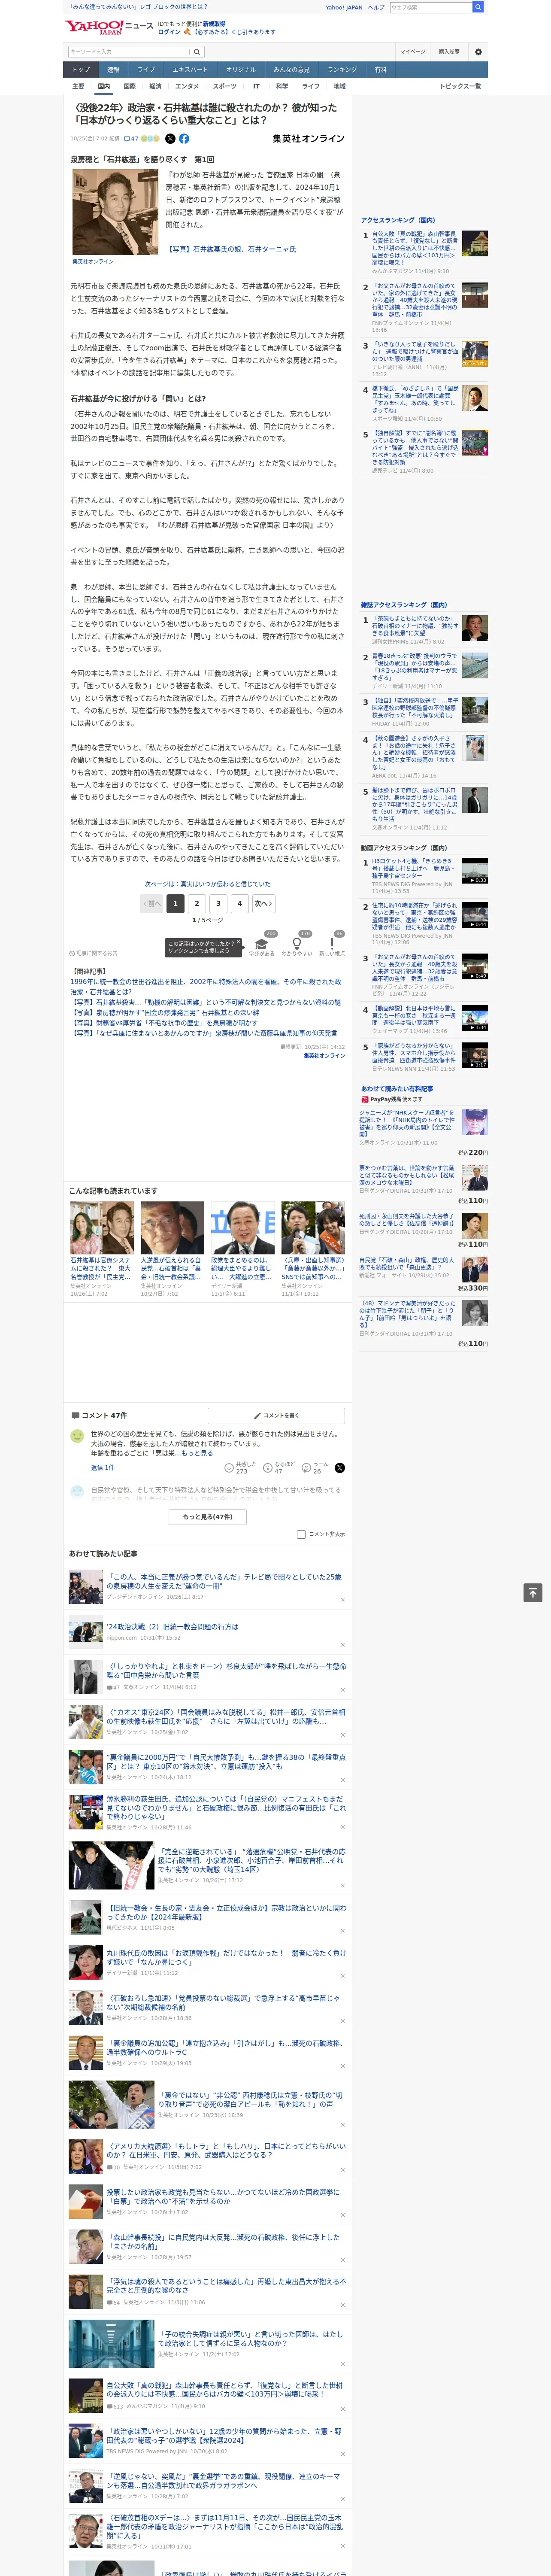
Task: Click the もっと見る(47件) comments button
Action: [x=208, y=1517]
